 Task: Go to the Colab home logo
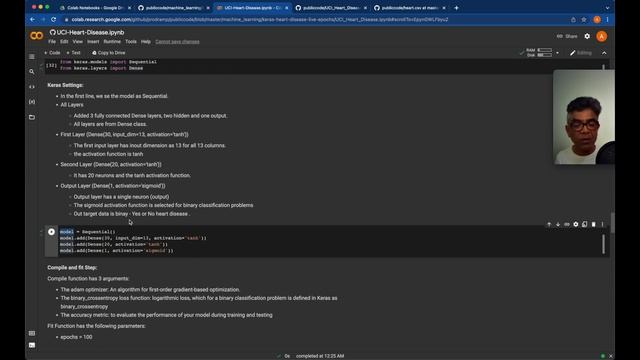tap(36, 36)
